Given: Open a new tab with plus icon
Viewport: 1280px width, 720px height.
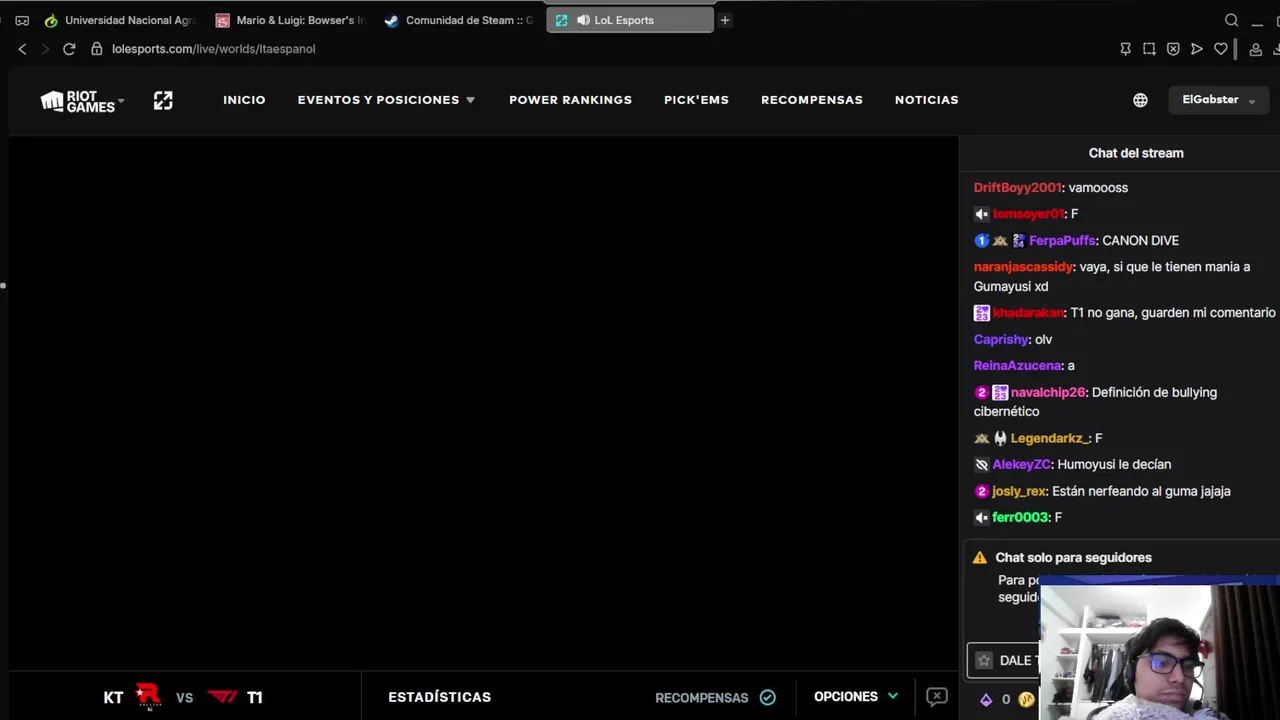Looking at the screenshot, I should 725,20.
